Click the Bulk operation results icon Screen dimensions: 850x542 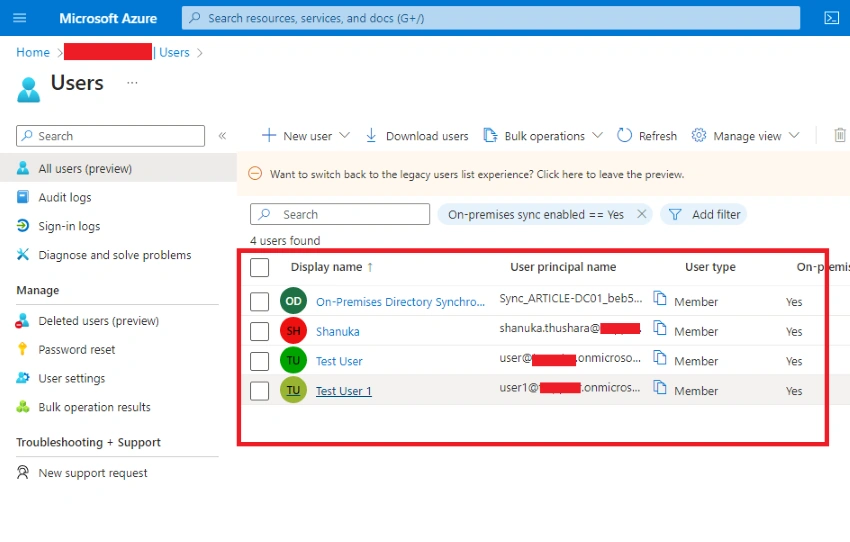(23, 406)
